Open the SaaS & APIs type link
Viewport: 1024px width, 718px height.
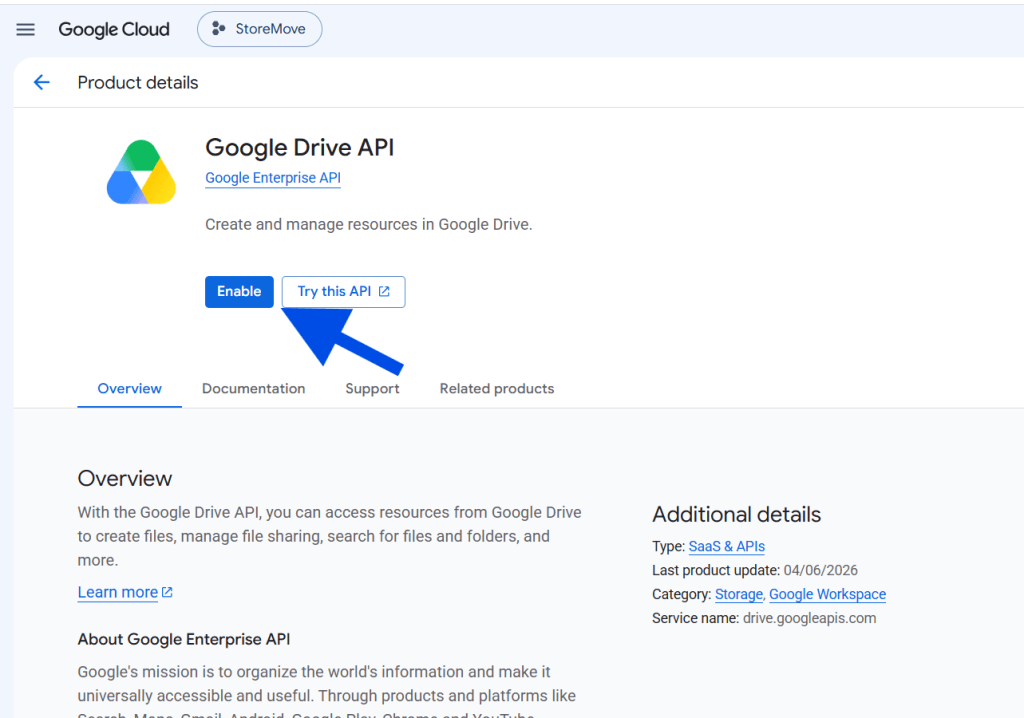(x=727, y=546)
